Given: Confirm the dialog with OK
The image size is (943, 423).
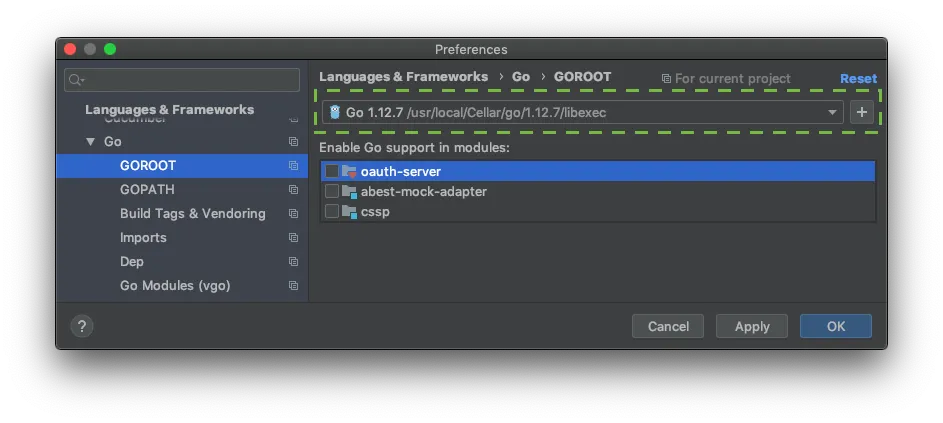Looking at the screenshot, I should 835,326.
